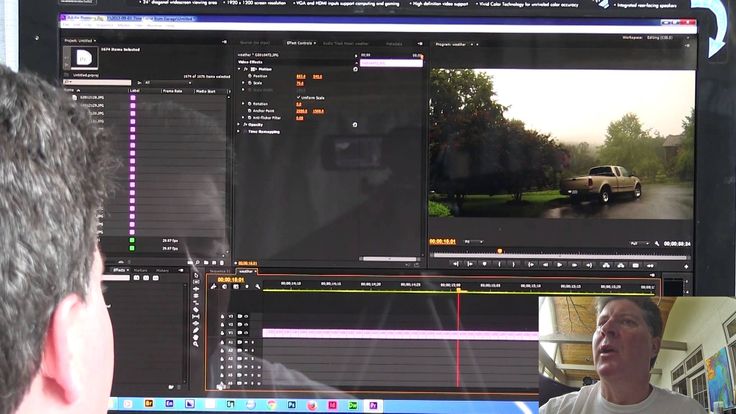Open timeline display settings wrench
This screenshot has height=414, width=736.
click(x=258, y=286)
